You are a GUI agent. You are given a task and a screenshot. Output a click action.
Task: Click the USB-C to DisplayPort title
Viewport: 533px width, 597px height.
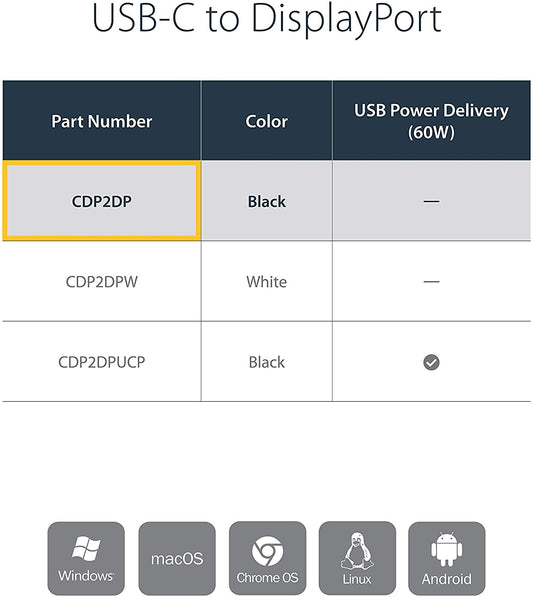click(x=266, y=18)
